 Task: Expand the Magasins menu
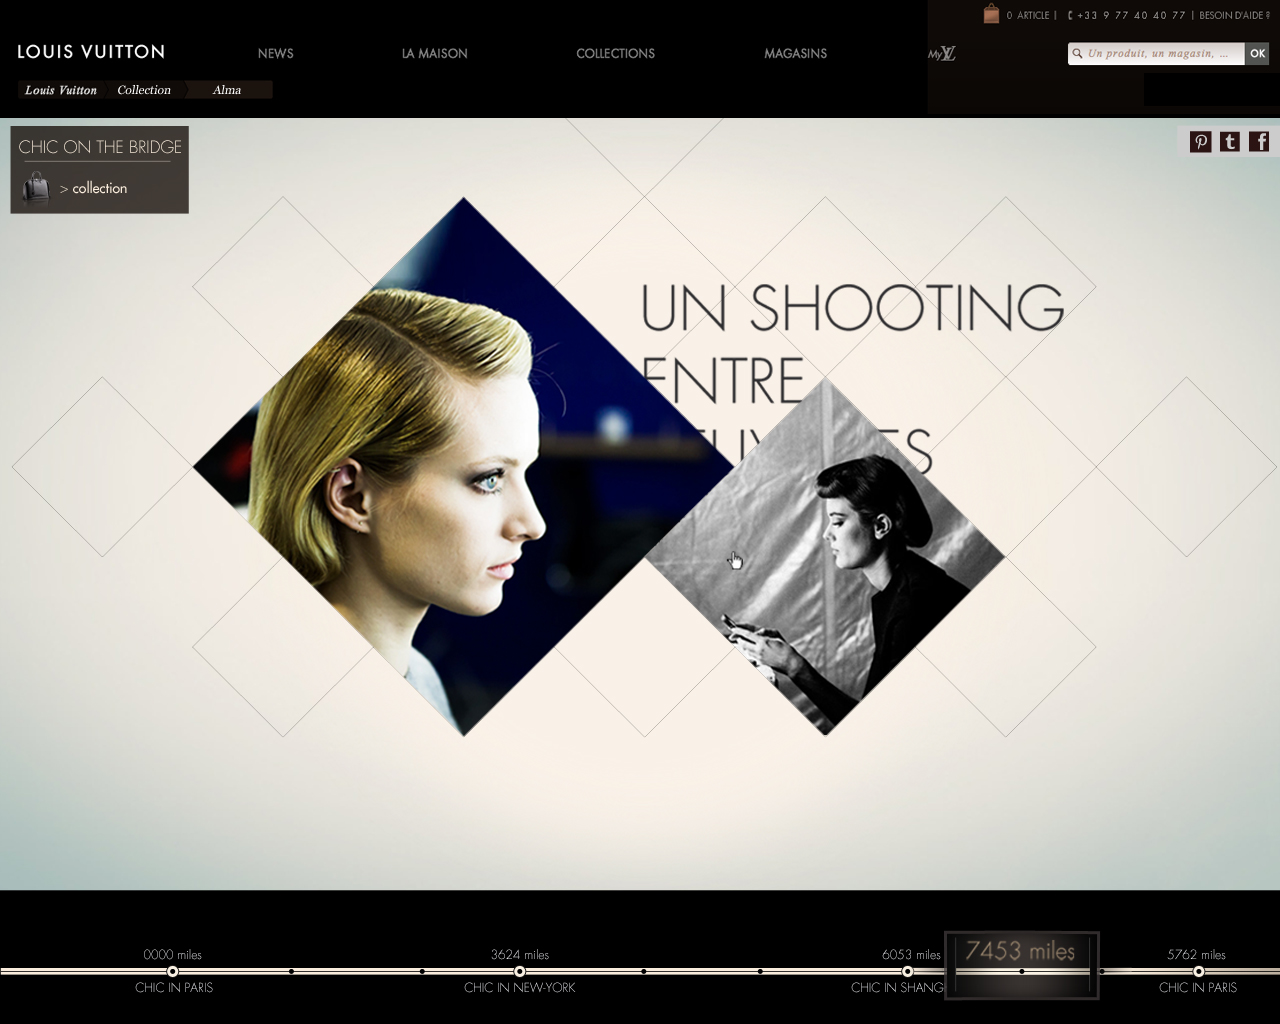point(795,54)
